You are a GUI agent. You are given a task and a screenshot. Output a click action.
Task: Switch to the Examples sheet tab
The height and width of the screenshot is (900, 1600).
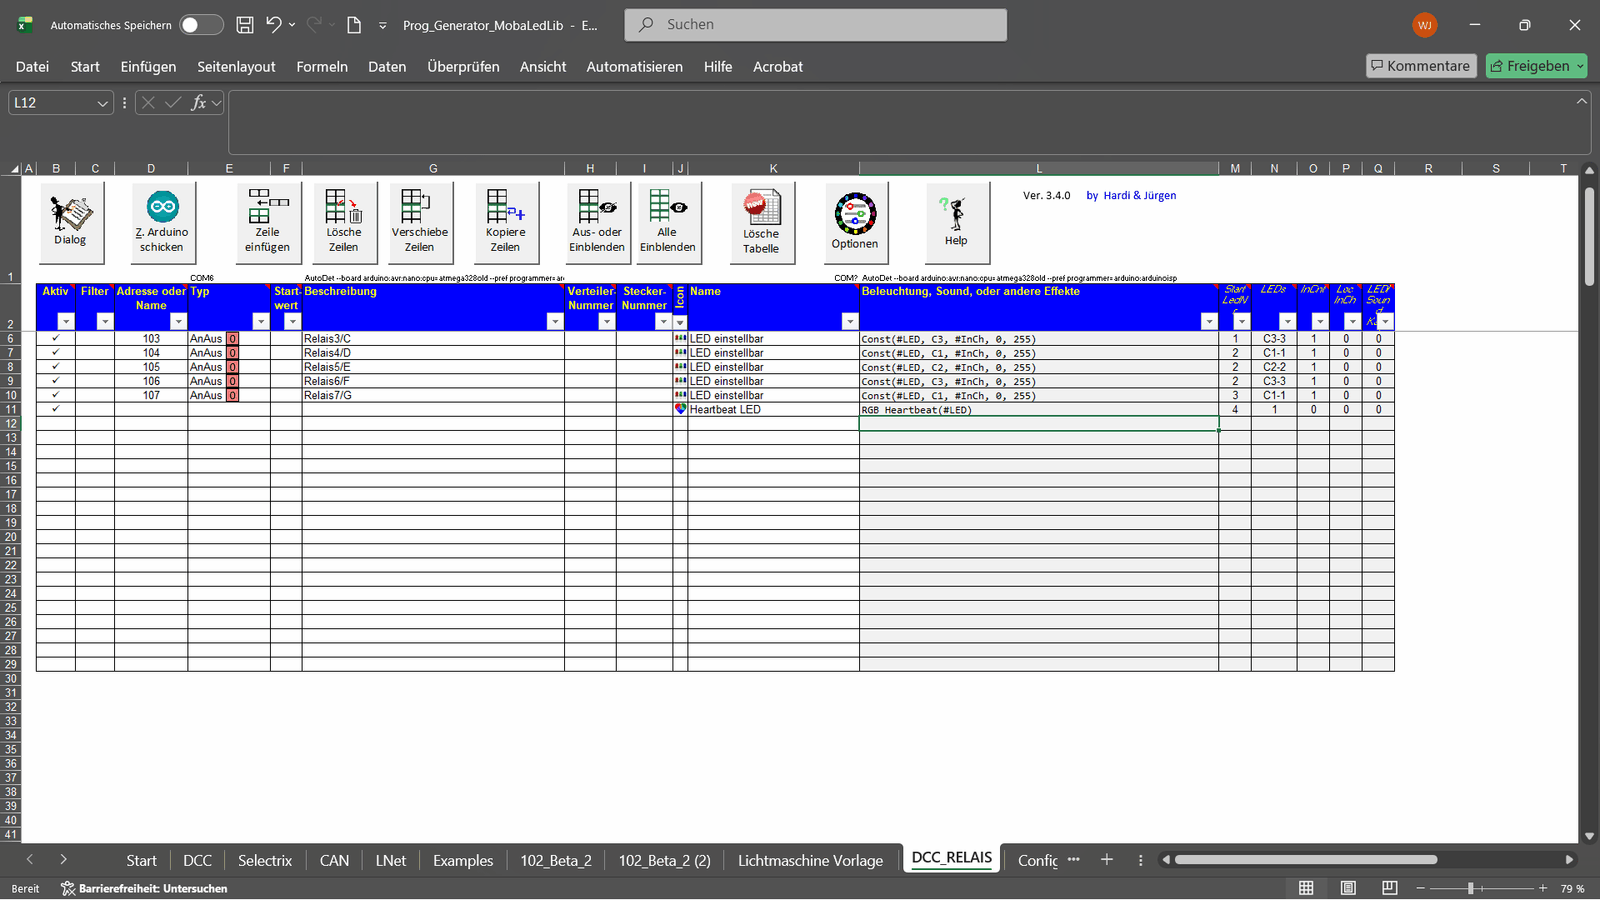click(463, 861)
